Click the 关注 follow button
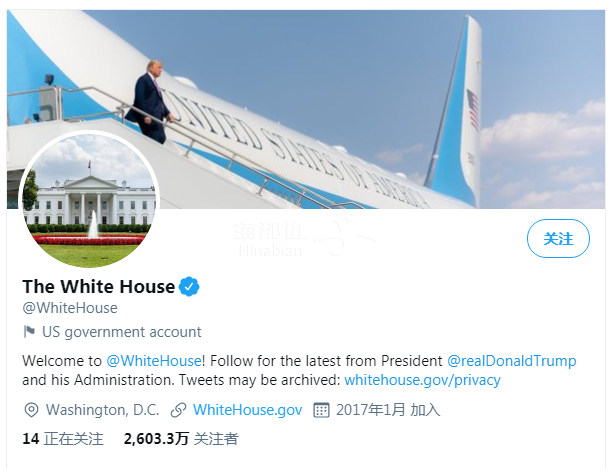 coord(558,238)
